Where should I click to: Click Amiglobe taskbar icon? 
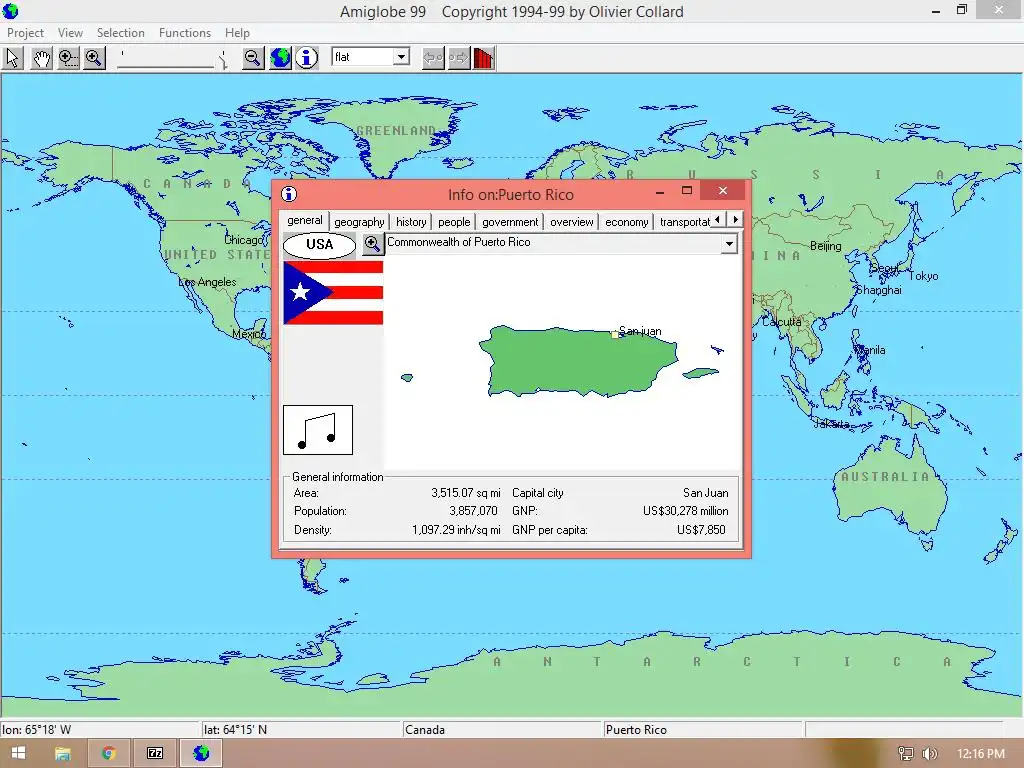[201, 753]
